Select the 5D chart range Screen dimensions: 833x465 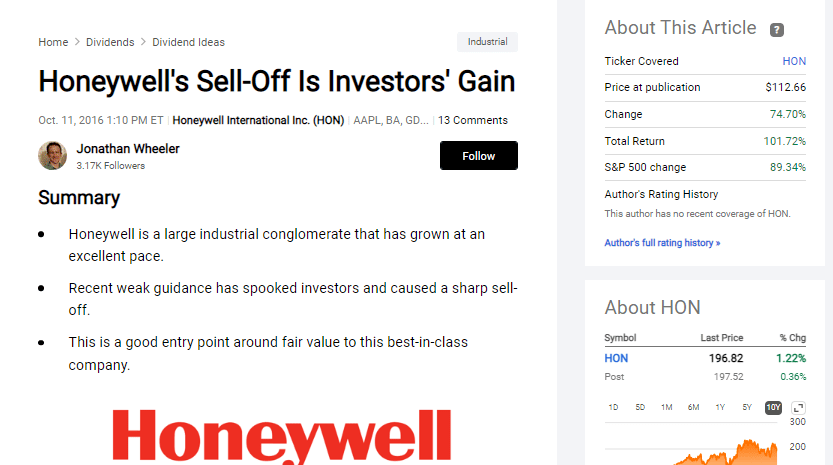[640, 408]
